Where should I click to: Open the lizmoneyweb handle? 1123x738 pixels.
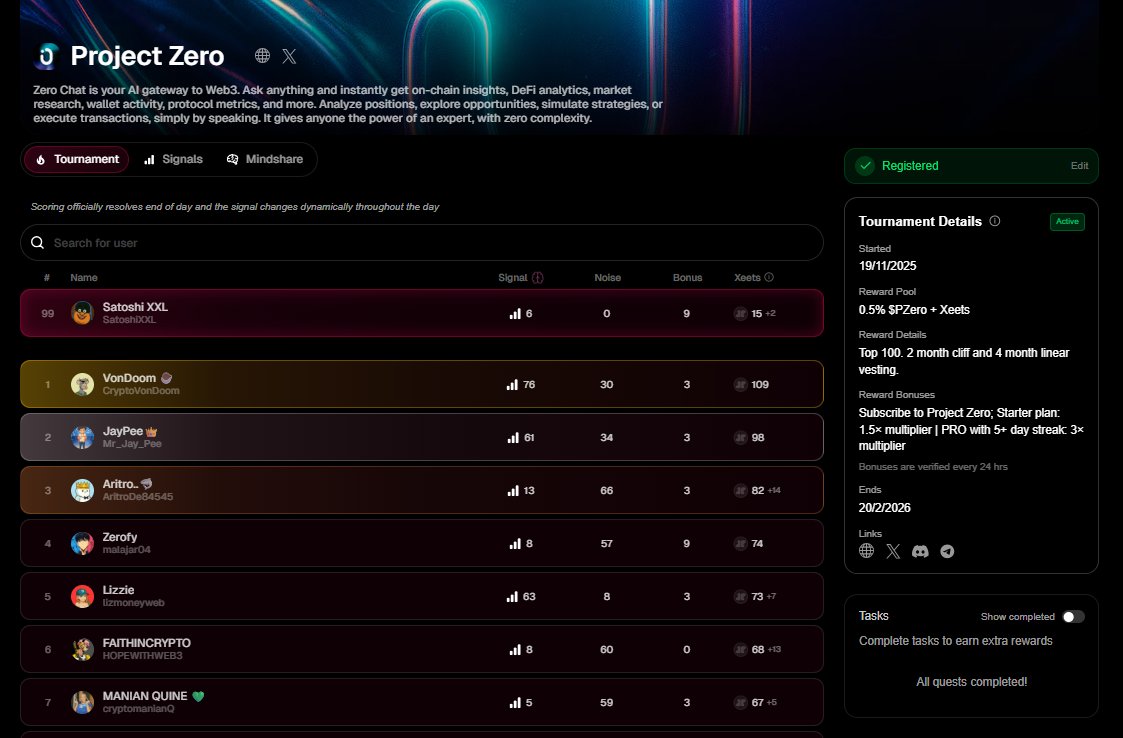[133, 603]
